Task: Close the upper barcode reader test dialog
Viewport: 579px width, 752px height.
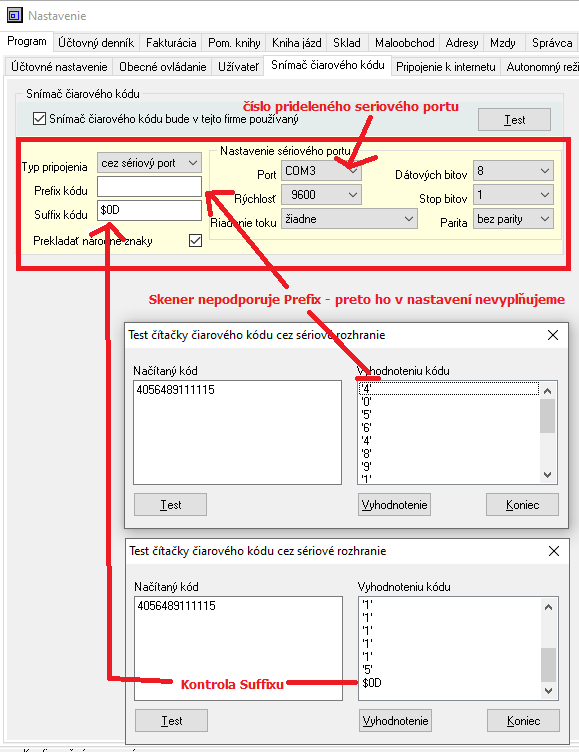Action: 553,335
